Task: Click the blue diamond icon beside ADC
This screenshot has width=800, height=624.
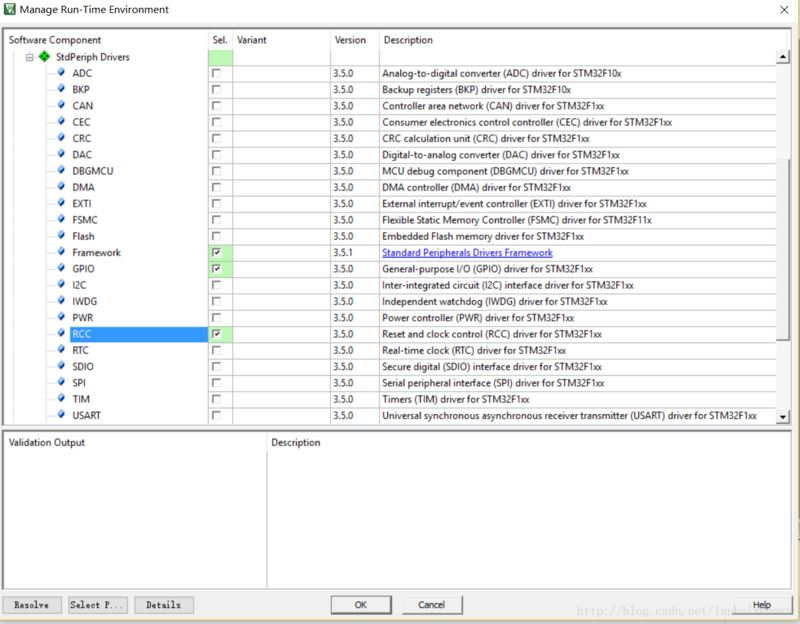Action: tap(61, 72)
